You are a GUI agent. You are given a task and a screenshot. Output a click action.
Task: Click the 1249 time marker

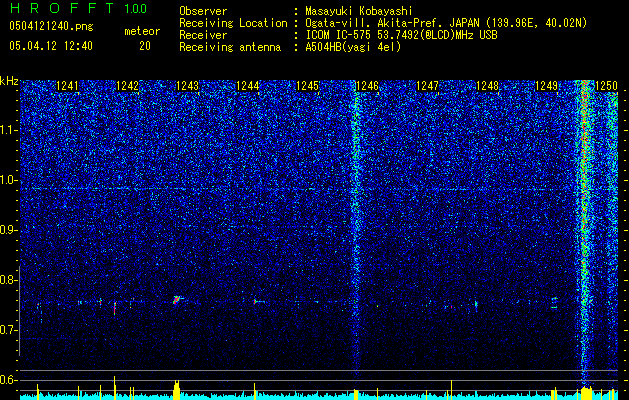point(547,86)
